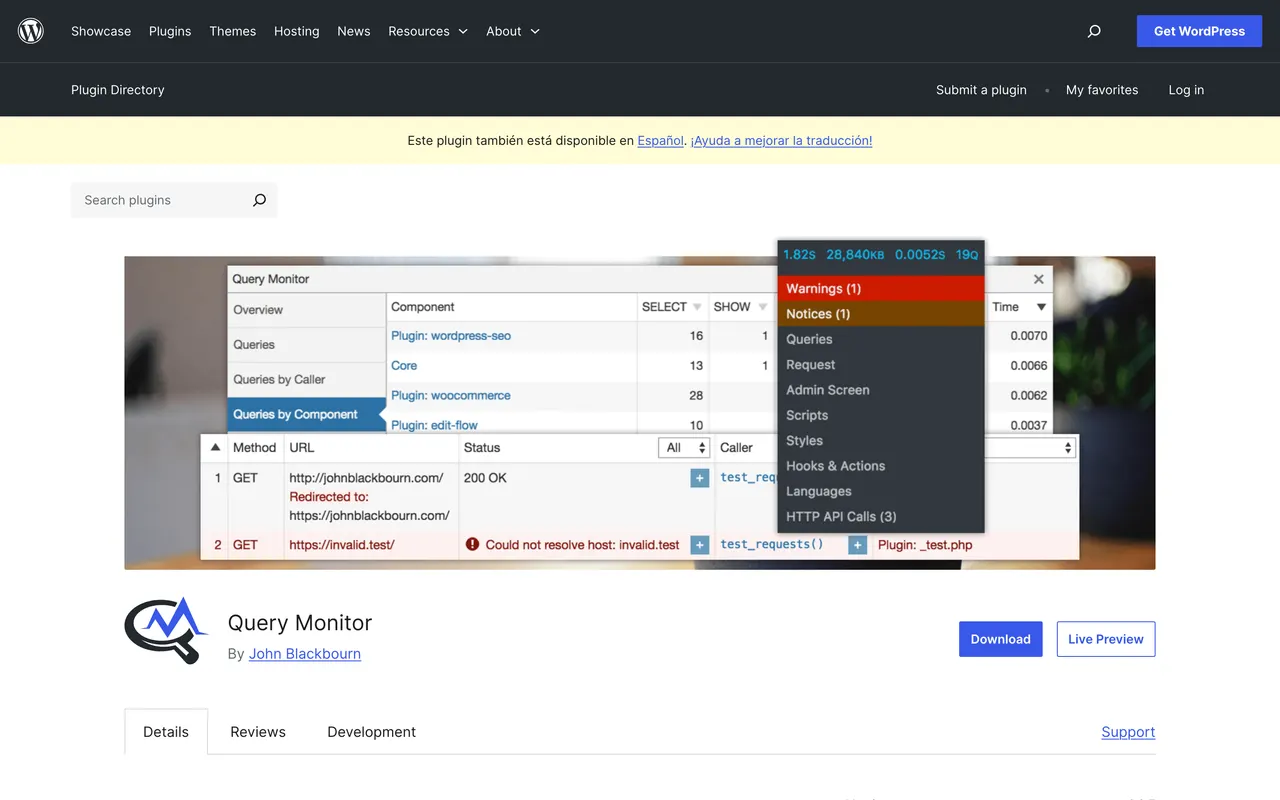Click the magnifier icon in Search plugins box
This screenshot has width=1280, height=800.
pos(259,200)
